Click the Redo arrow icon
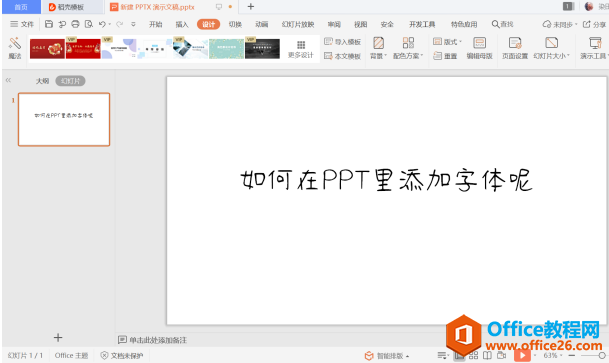Image resolution: width=609 pixels, height=363 pixels. [x=120, y=24]
